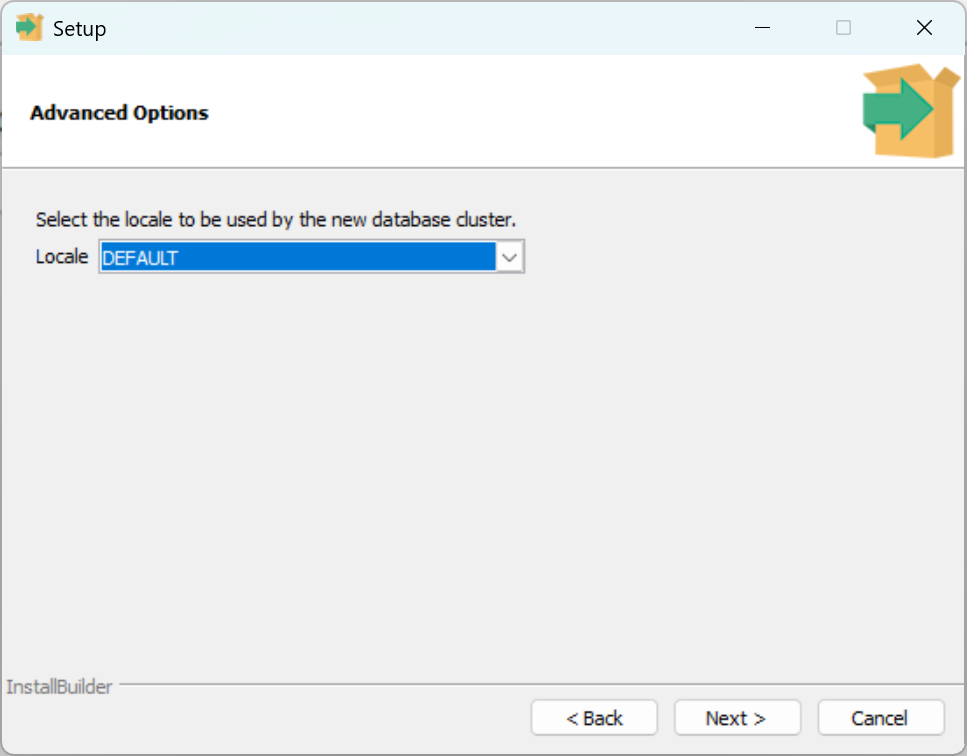Viewport: 967px width, 756px height.
Task: Click the Locale field label
Action: point(62,257)
